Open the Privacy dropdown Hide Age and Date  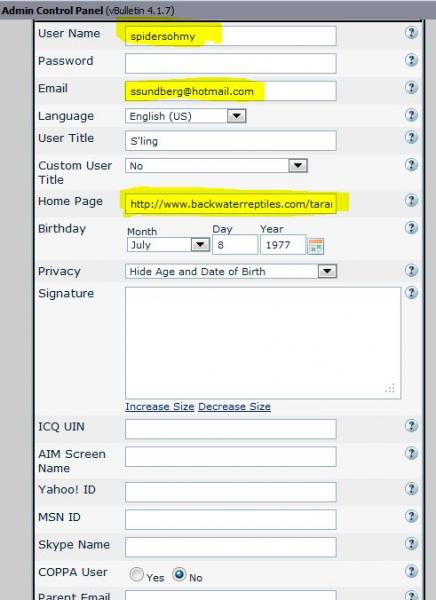[x=231, y=271]
